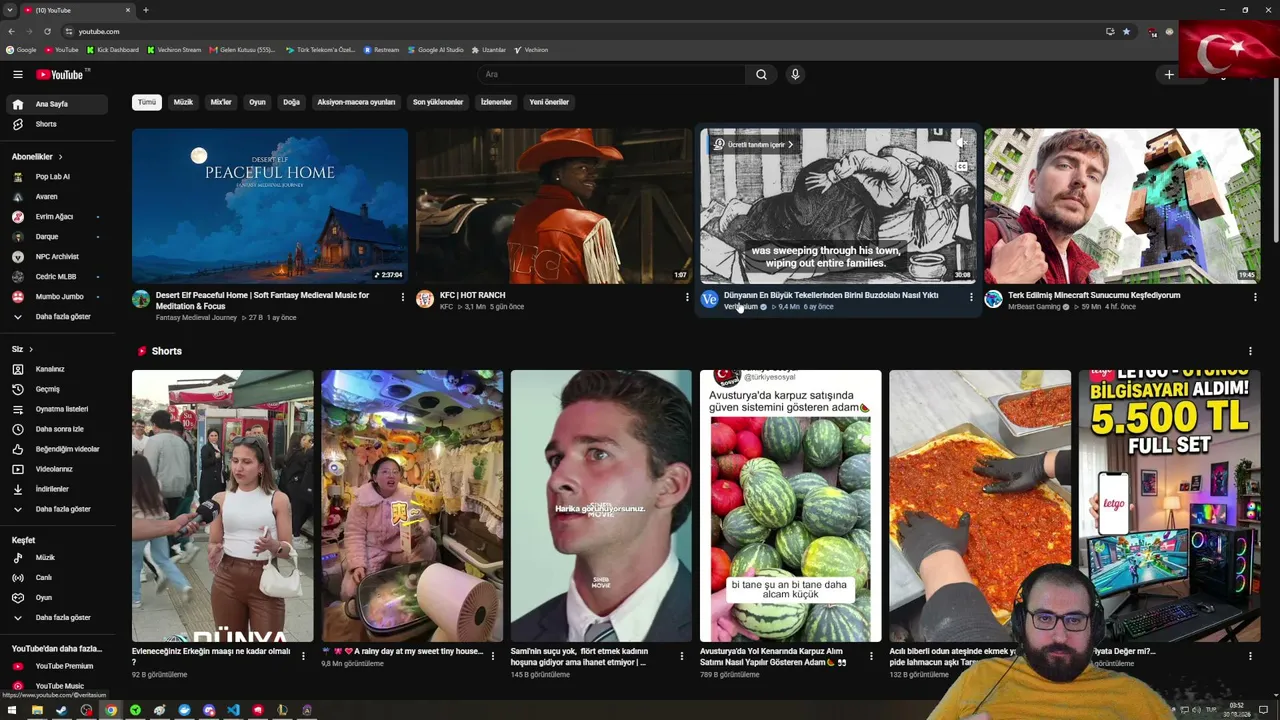This screenshot has height=720, width=1280.
Task: Open Geçmiş (History) in sidebar
Action: coord(57,389)
